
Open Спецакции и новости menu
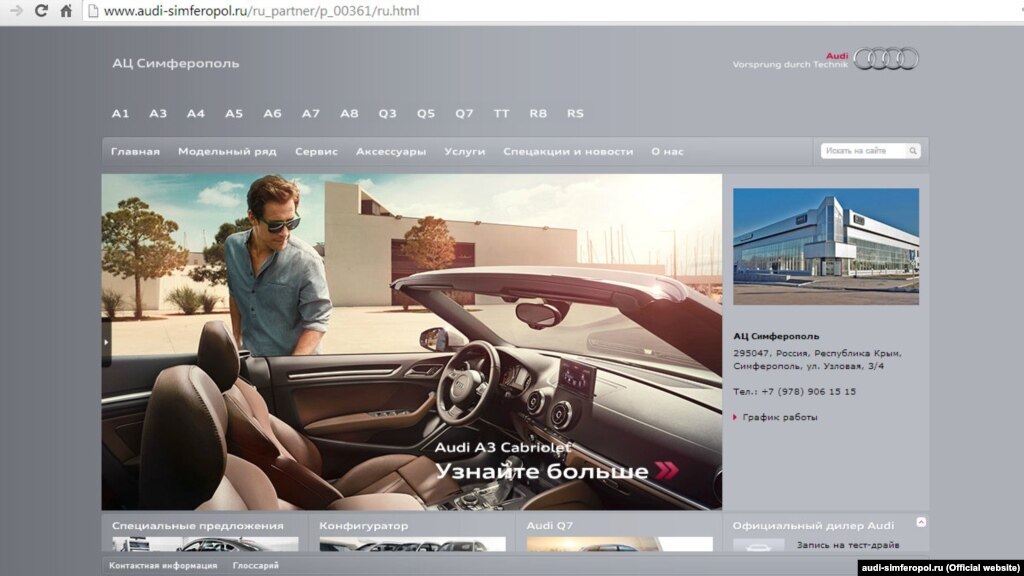point(568,152)
